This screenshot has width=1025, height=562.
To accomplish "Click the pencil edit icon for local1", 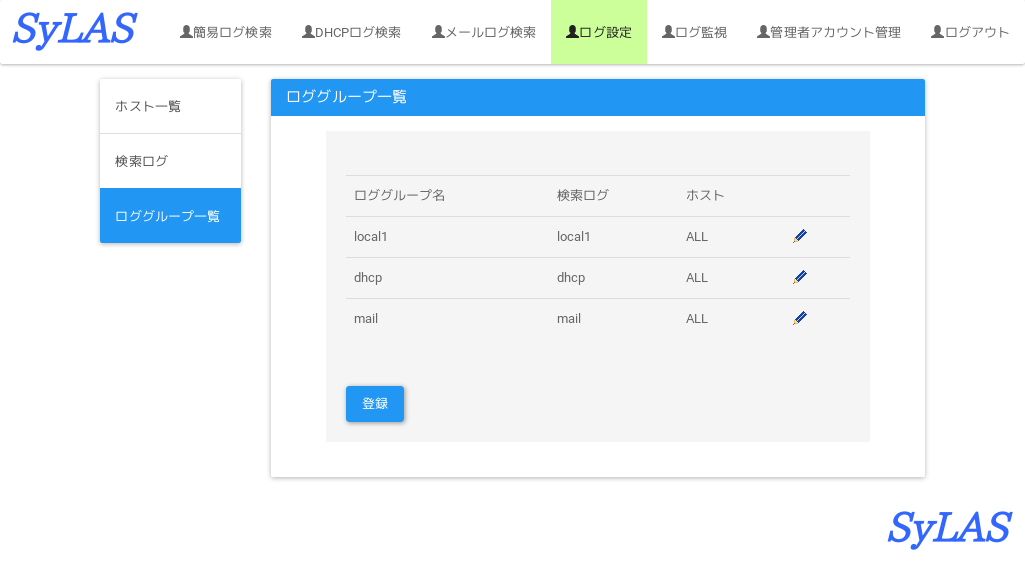I will (x=799, y=237).
